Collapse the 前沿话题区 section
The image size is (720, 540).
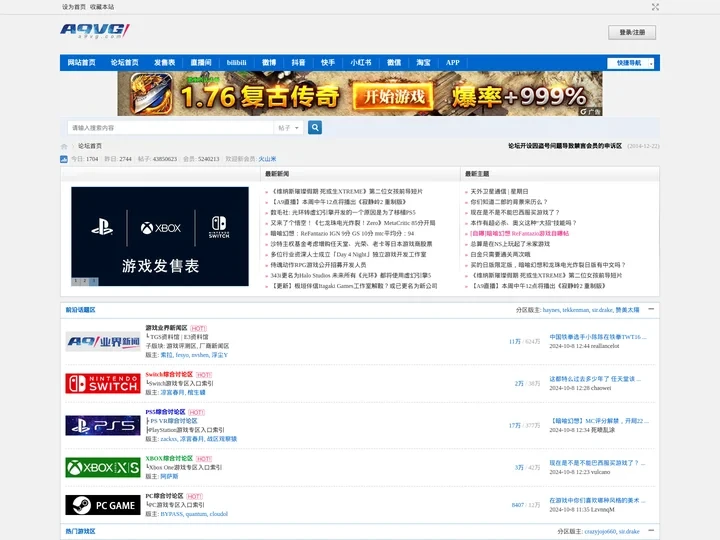pos(651,309)
